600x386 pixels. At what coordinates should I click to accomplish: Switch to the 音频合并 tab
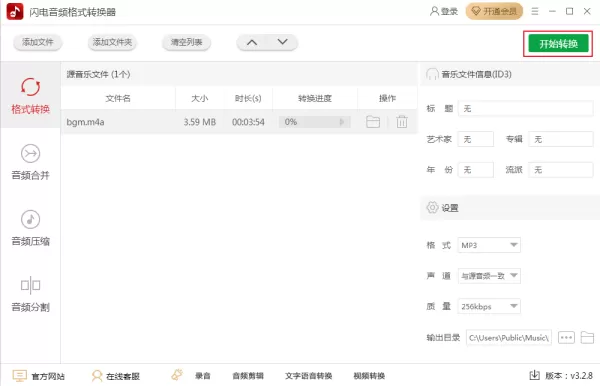point(30,162)
